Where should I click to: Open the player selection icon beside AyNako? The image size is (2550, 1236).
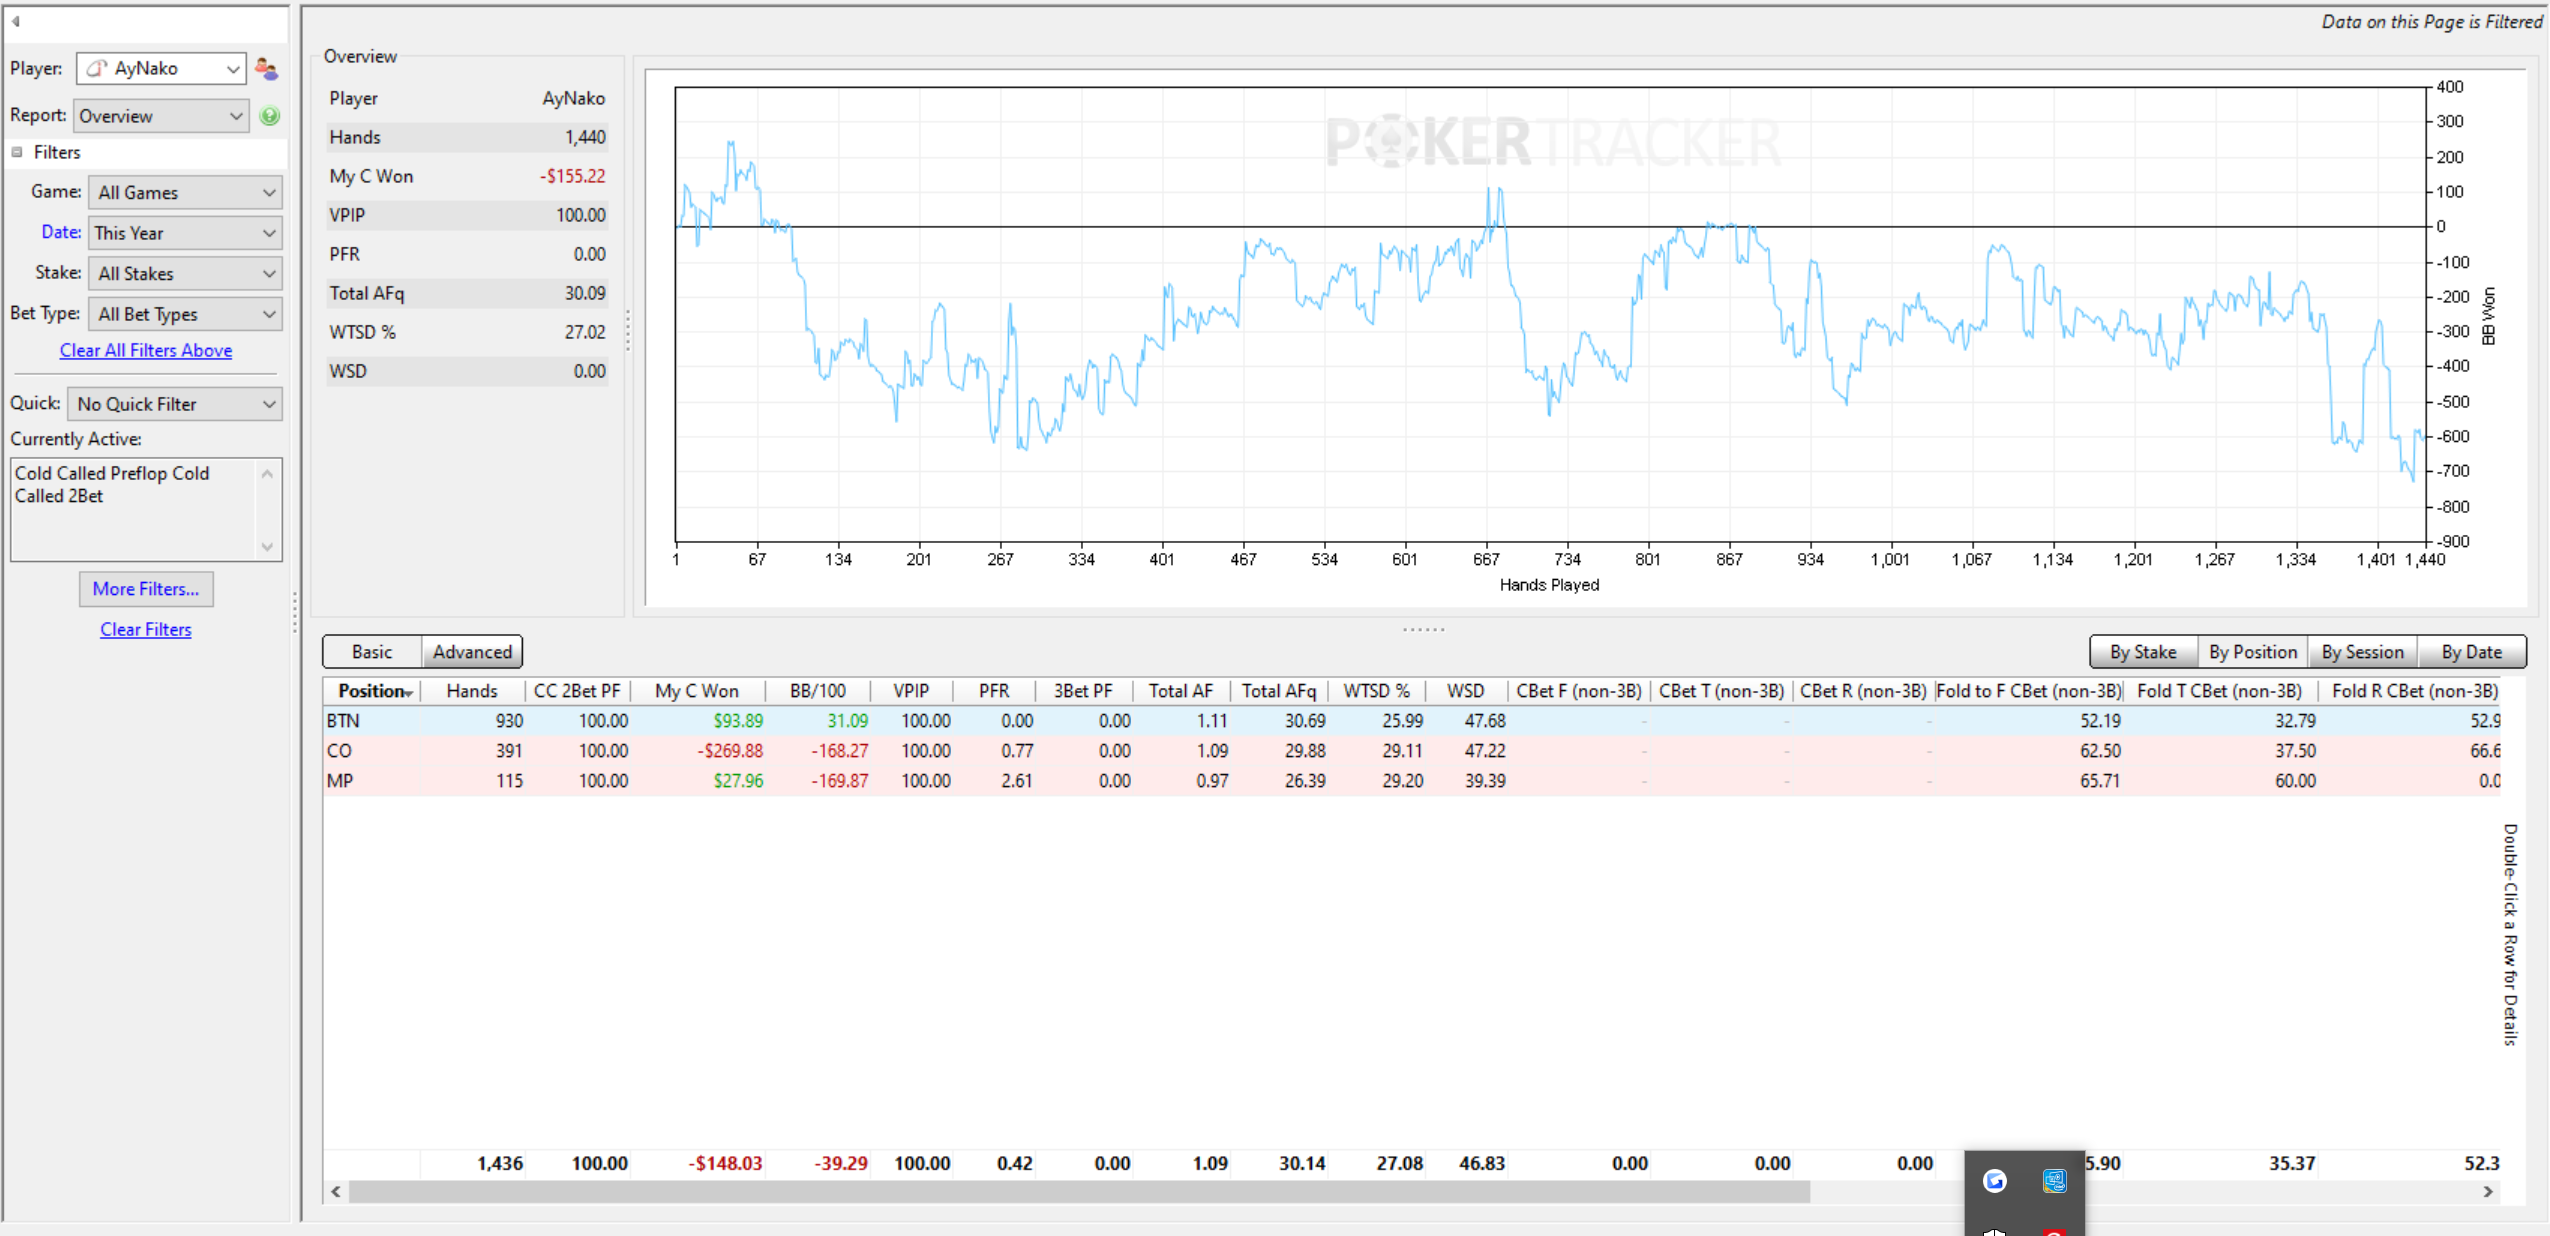pos(266,68)
